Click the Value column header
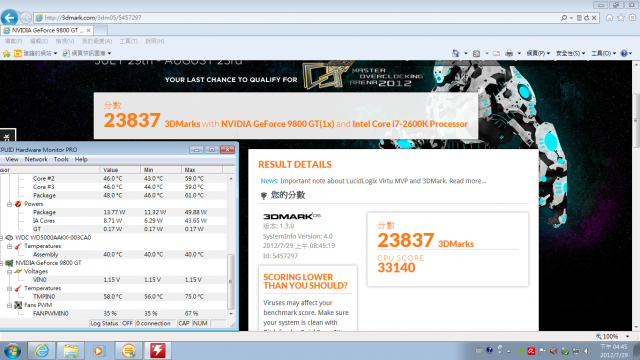 [x=120, y=170]
